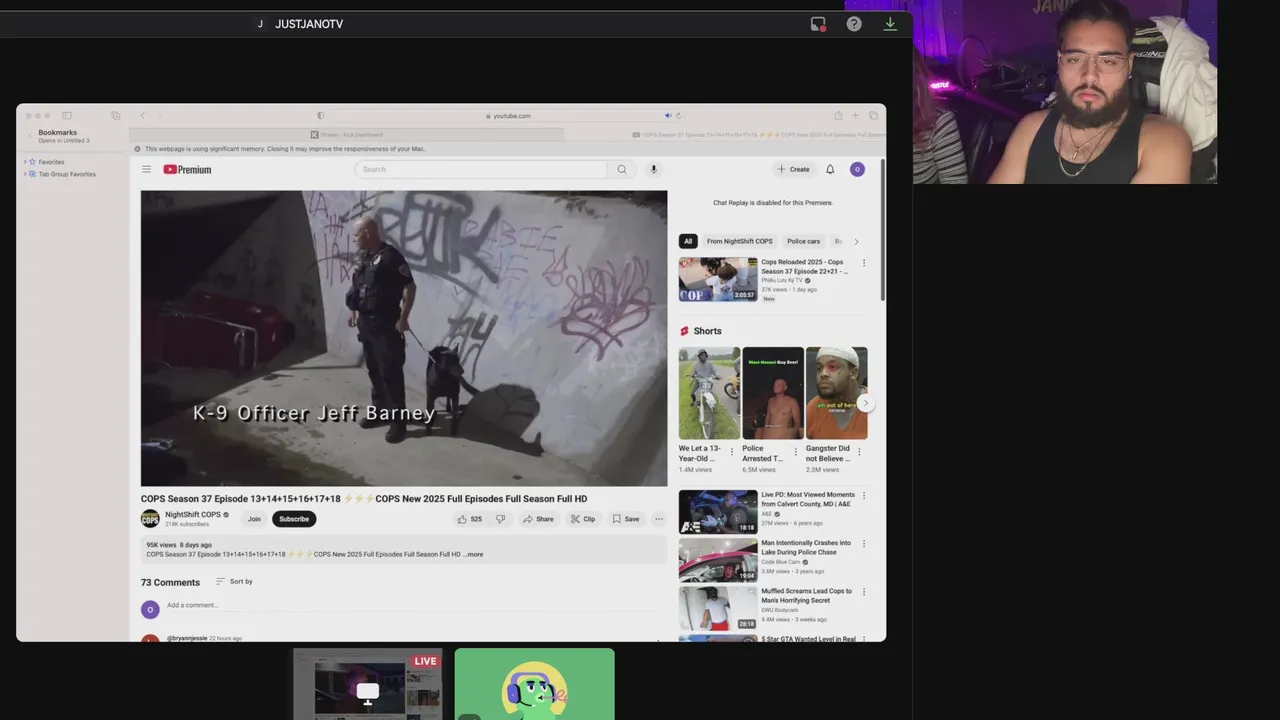The height and width of the screenshot is (720, 1280).
Task: Dismiss the significant memory warning banner
Action: point(138,149)
